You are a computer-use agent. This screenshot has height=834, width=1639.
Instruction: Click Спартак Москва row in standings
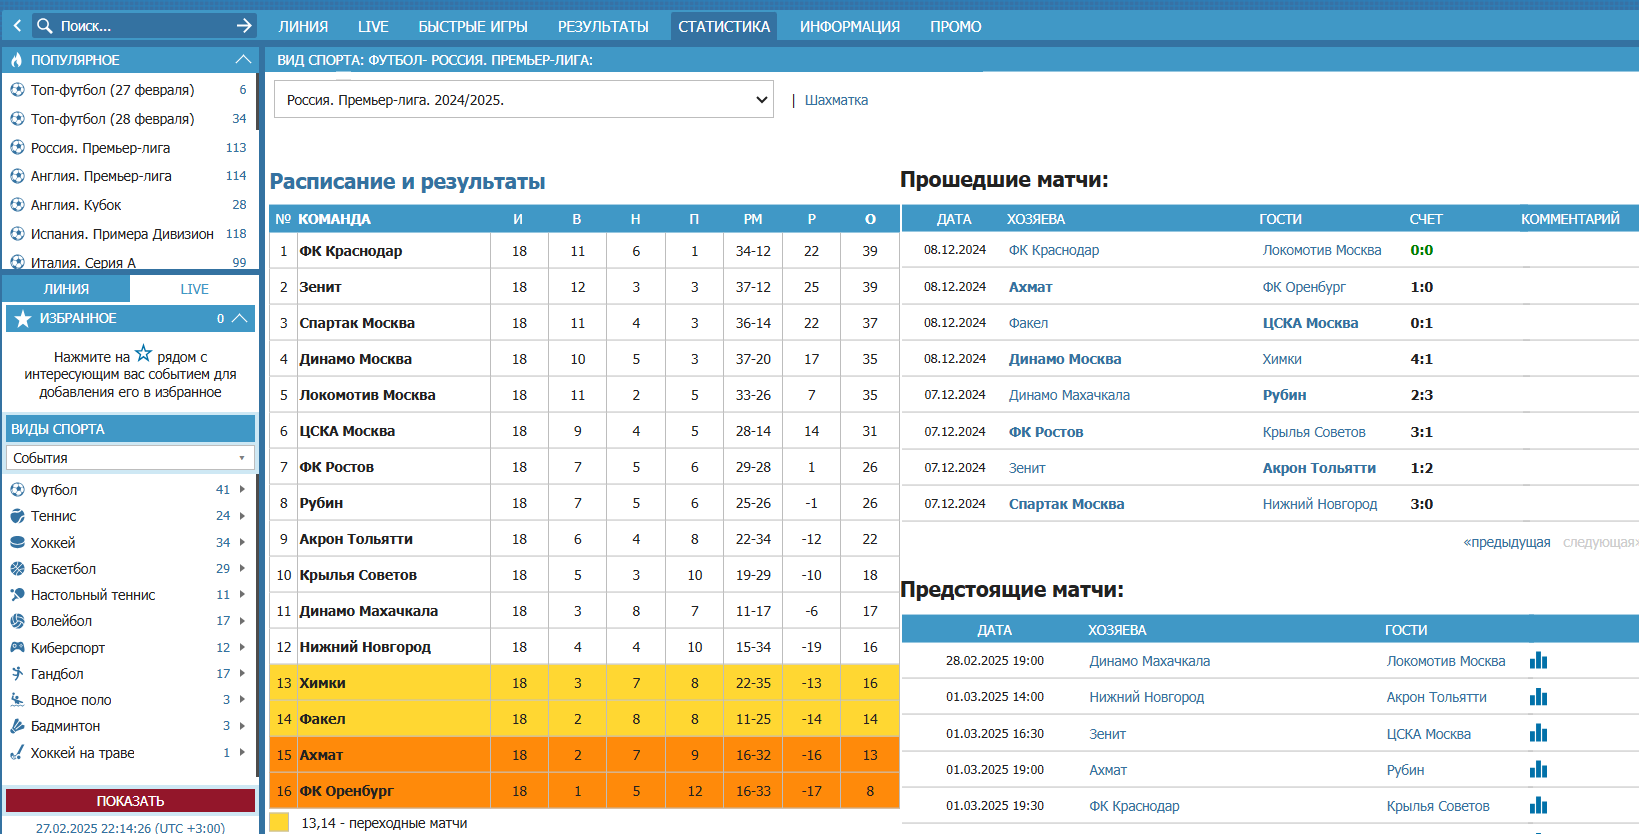pos(584,323)
